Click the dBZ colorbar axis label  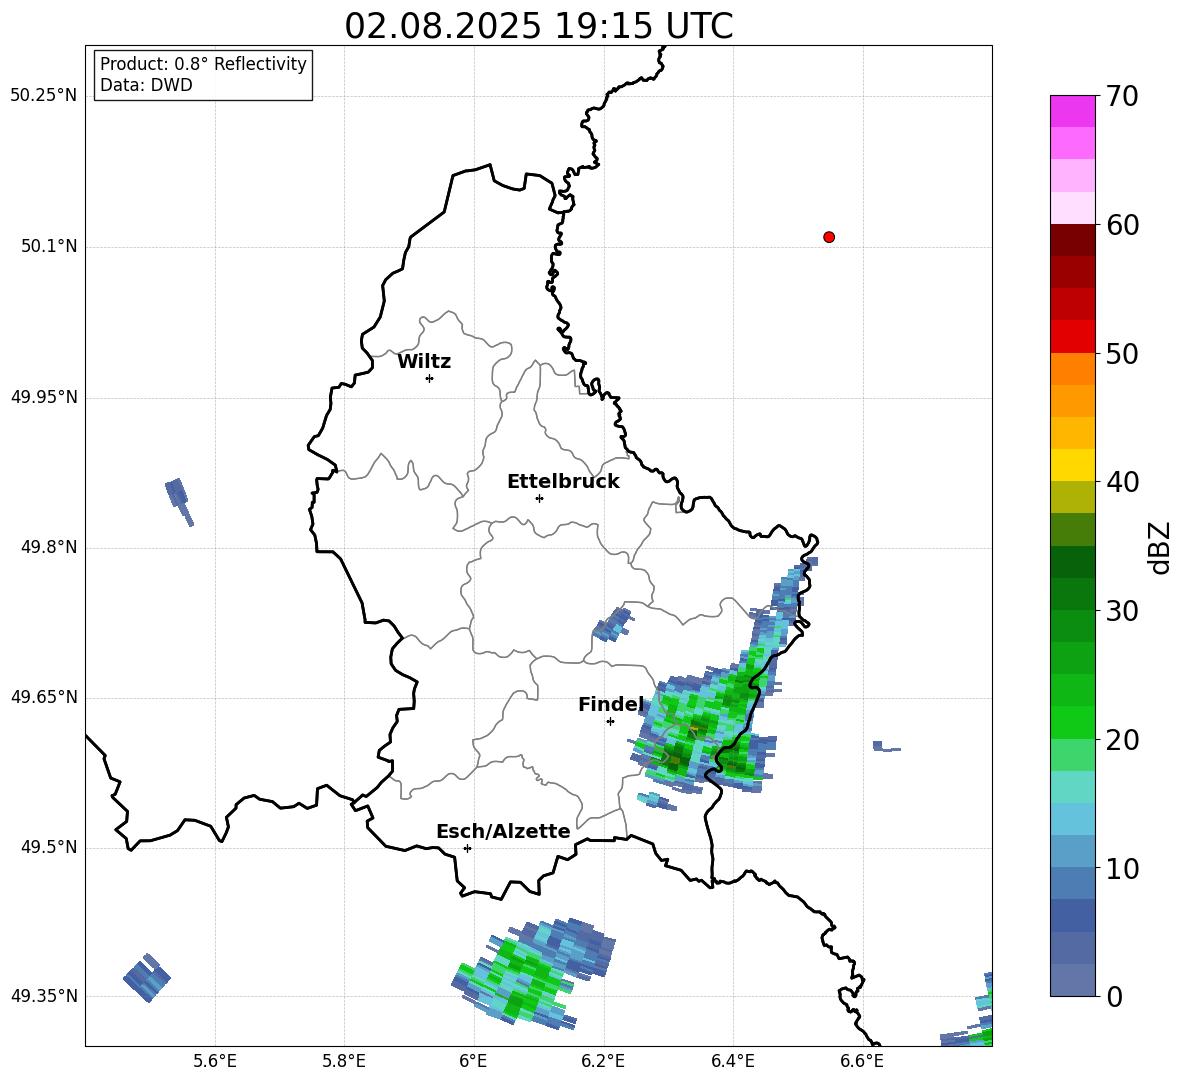click(1160, 547)
